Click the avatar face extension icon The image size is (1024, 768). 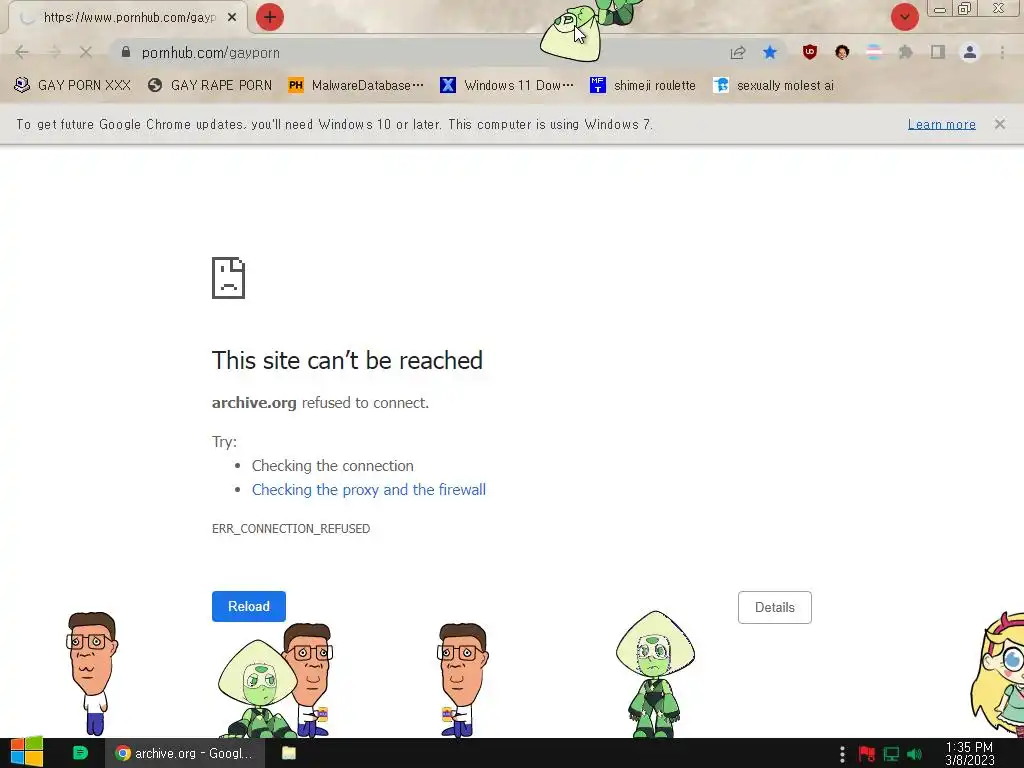click(842, 52)
